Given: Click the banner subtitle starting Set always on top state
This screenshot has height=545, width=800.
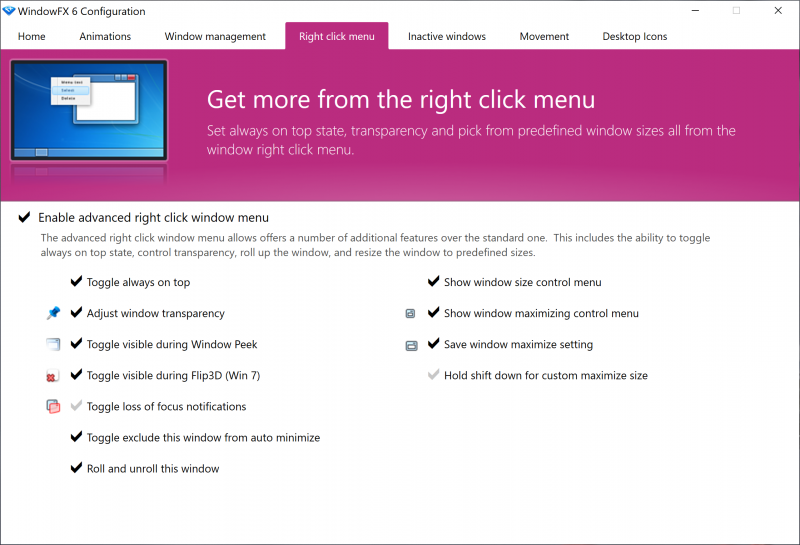Looking at the screenshot, I should (471, 140).
